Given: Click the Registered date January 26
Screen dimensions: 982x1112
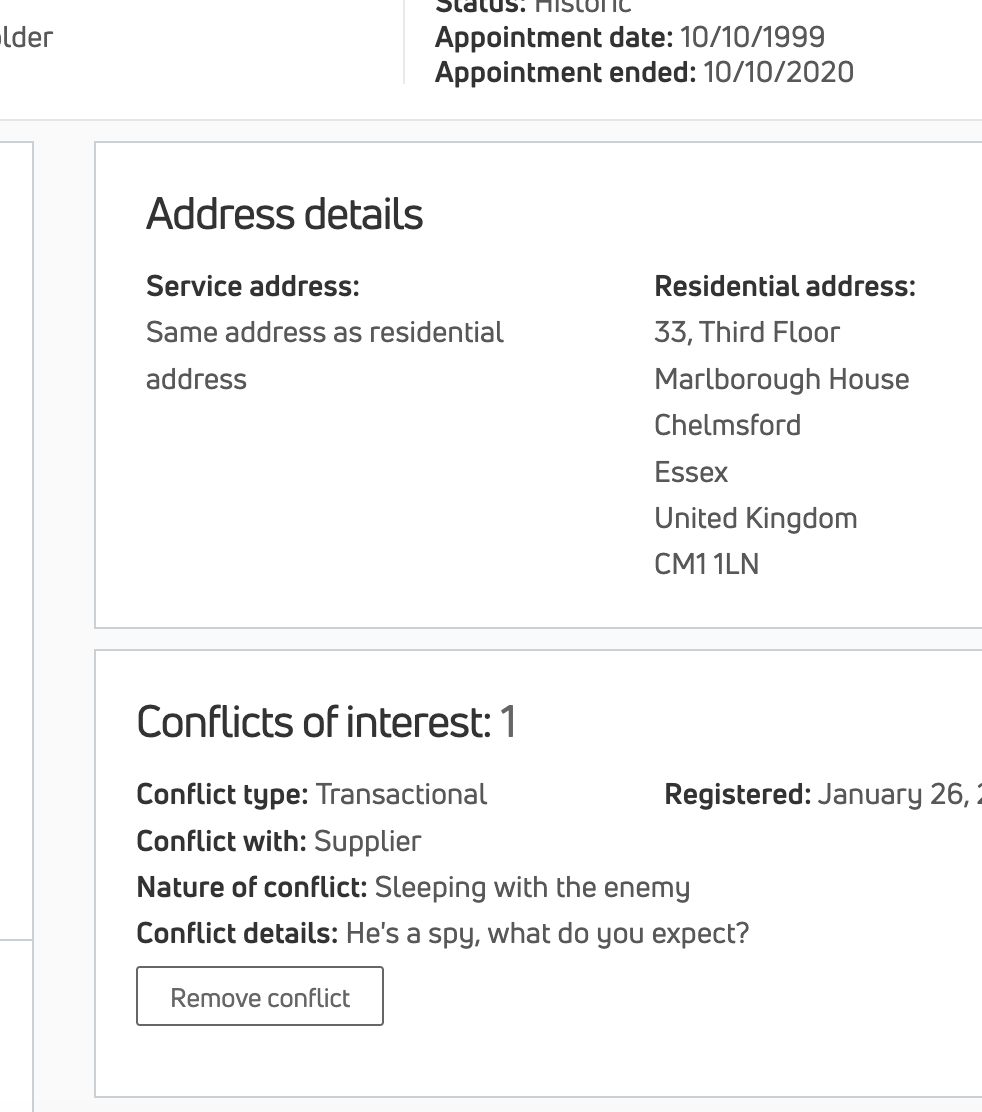Looking at the screenshot, I should (895, 795).
